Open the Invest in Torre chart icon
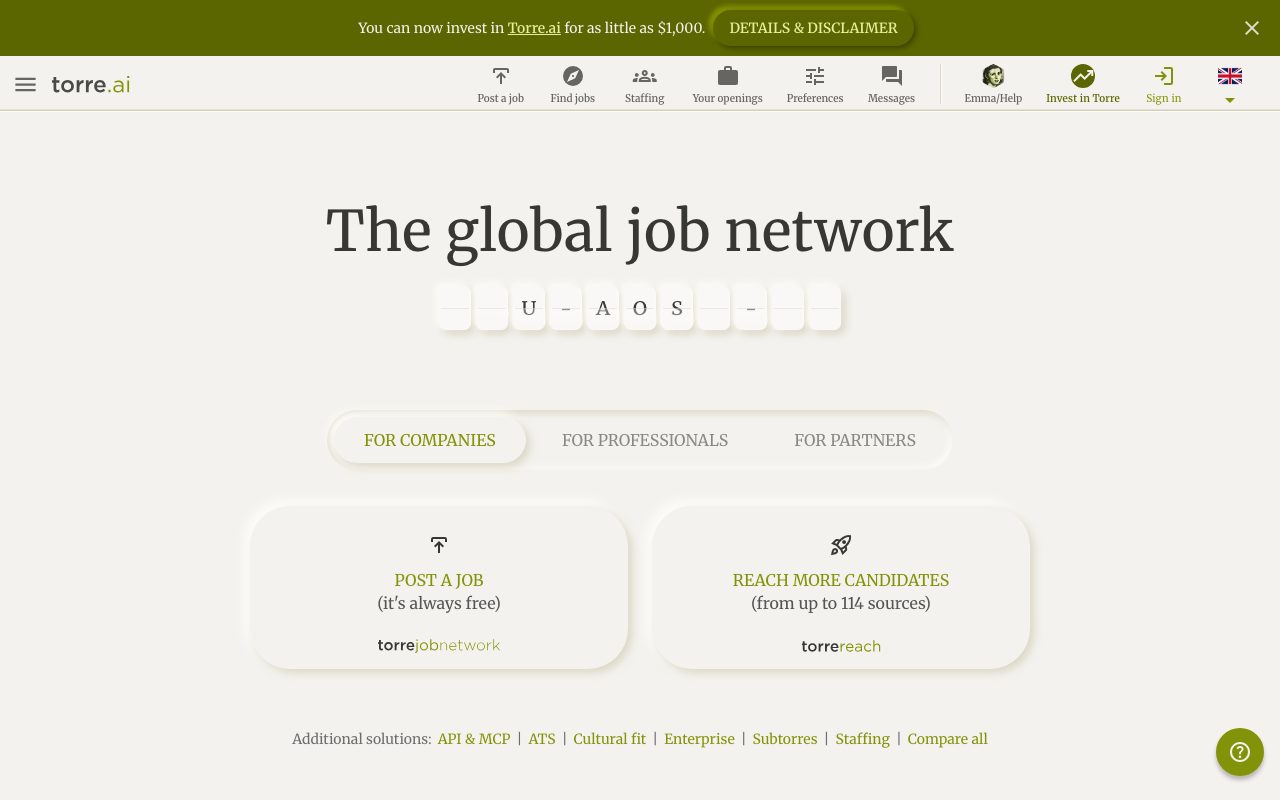 pyautogui.click(x=1083, y=76)
